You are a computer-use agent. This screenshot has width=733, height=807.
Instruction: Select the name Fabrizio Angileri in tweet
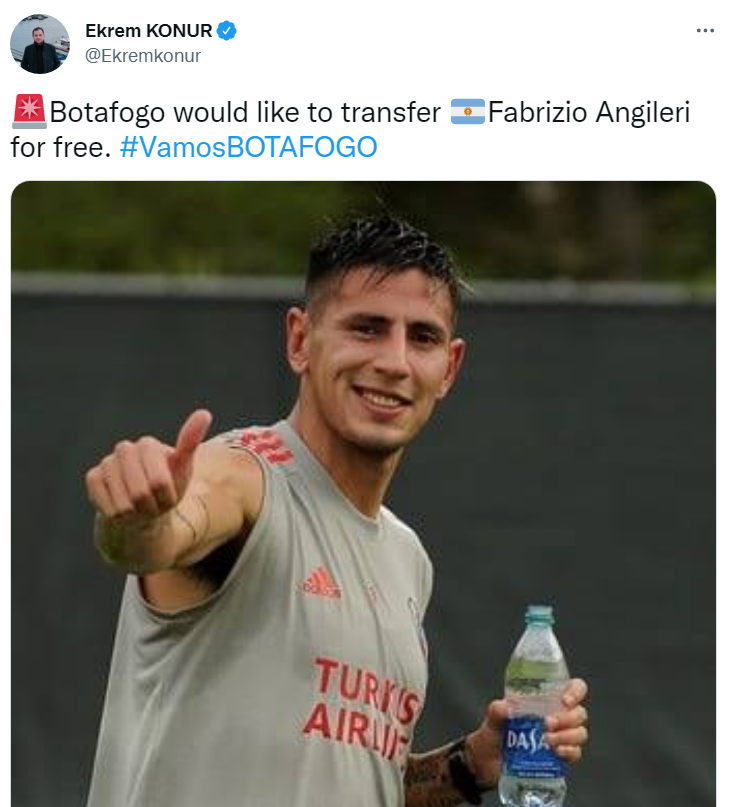(589, 112)
